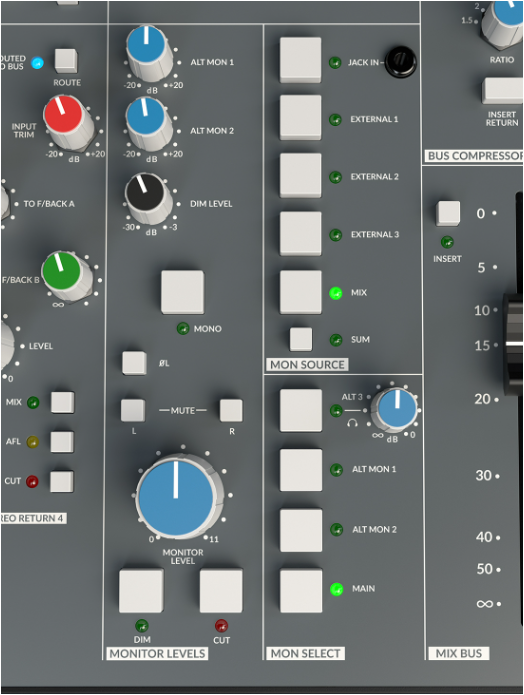The image size is (524, 695).
Task: Toggle the MIX monitor source button
Action: point(301,292)
